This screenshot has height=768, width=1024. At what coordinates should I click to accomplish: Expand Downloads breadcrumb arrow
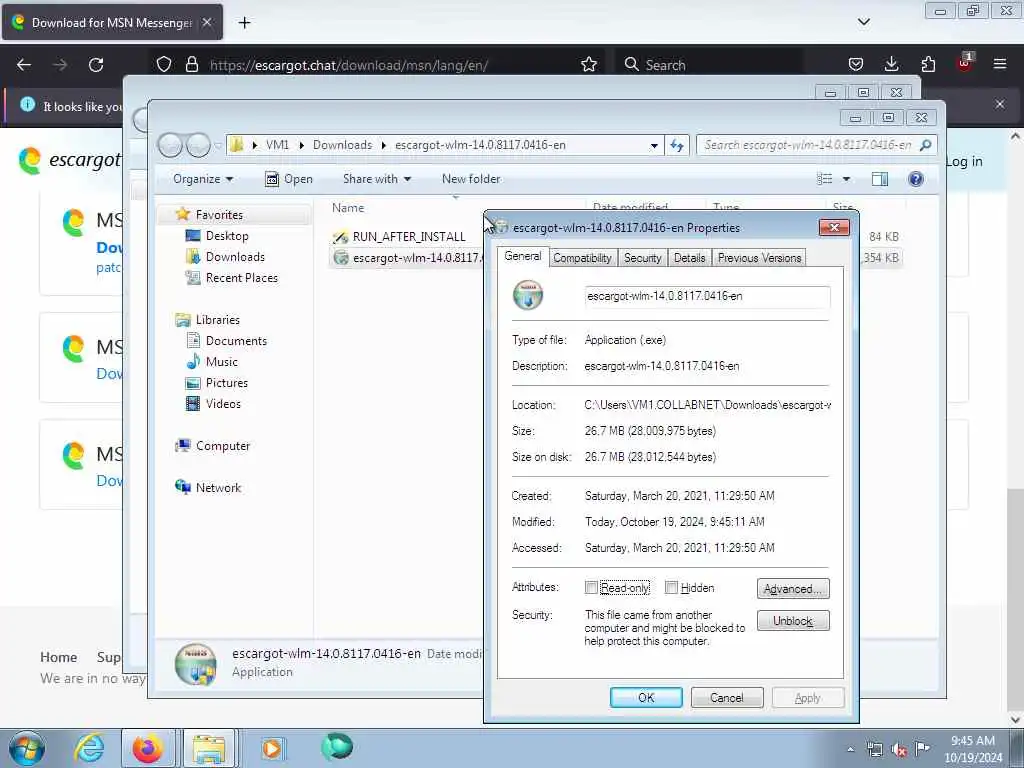(x=383, y=145)
